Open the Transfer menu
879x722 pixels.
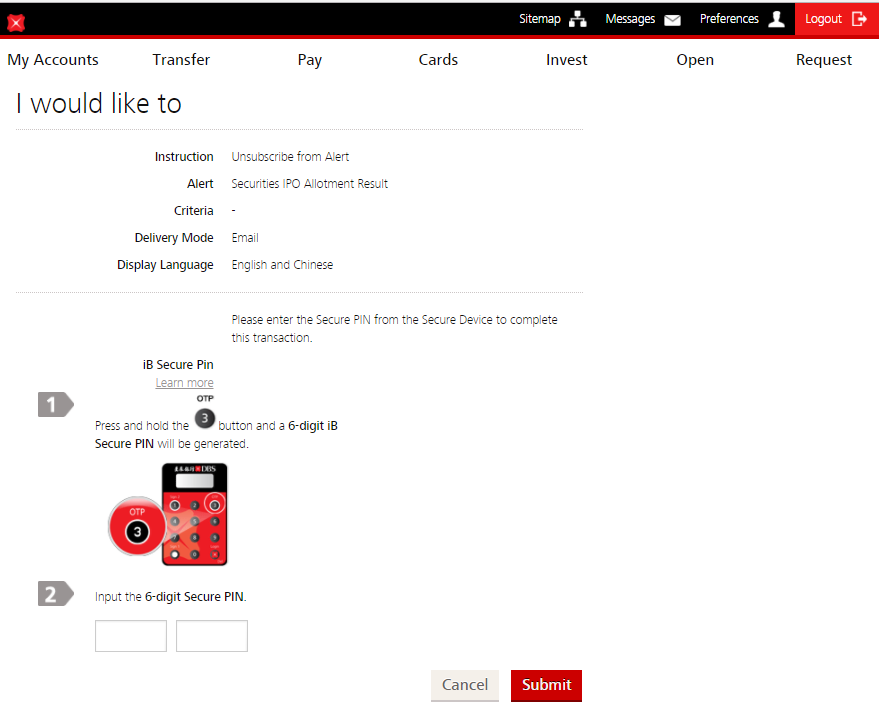pyautogui.click(x=181, y=60)
